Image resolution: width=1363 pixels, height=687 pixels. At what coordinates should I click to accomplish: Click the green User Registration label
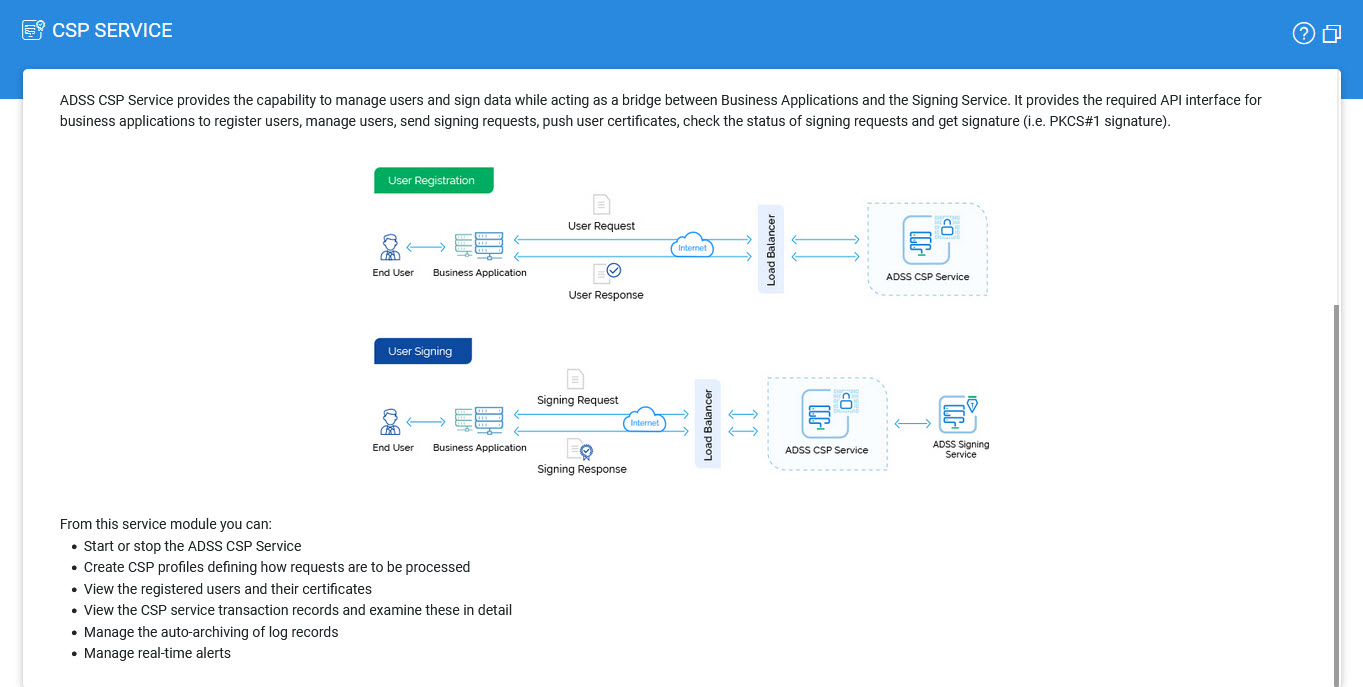coord(433,181)
